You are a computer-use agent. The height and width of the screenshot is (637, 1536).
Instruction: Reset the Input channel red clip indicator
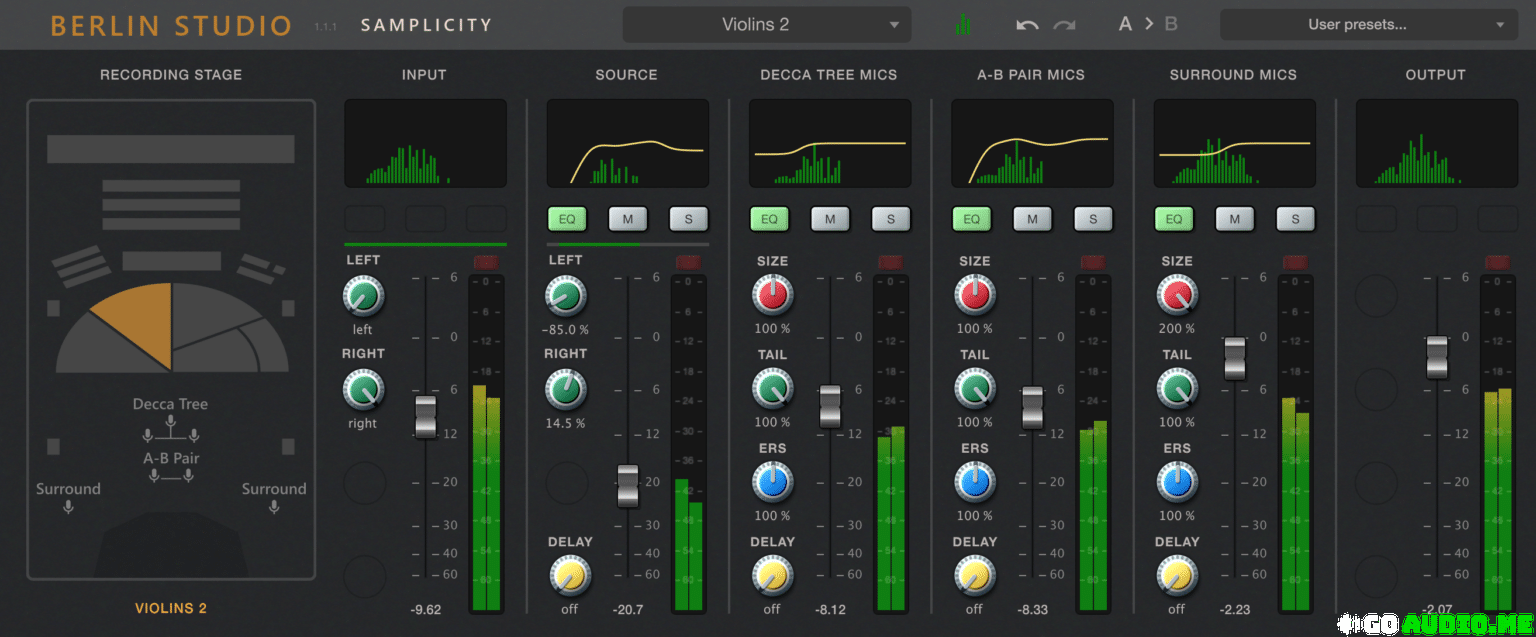[x=487, y=262]
